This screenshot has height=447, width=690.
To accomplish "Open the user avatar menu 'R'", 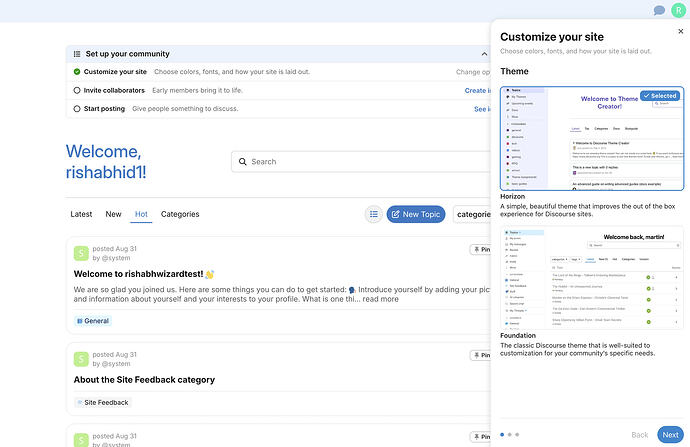I will pyautogui.click(x=679, y=10).
